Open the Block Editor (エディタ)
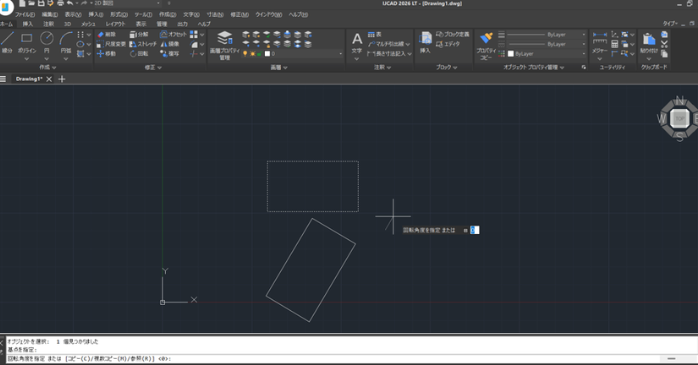The height and width of the screenshot is (365, 698). click(x=447, y=44)
